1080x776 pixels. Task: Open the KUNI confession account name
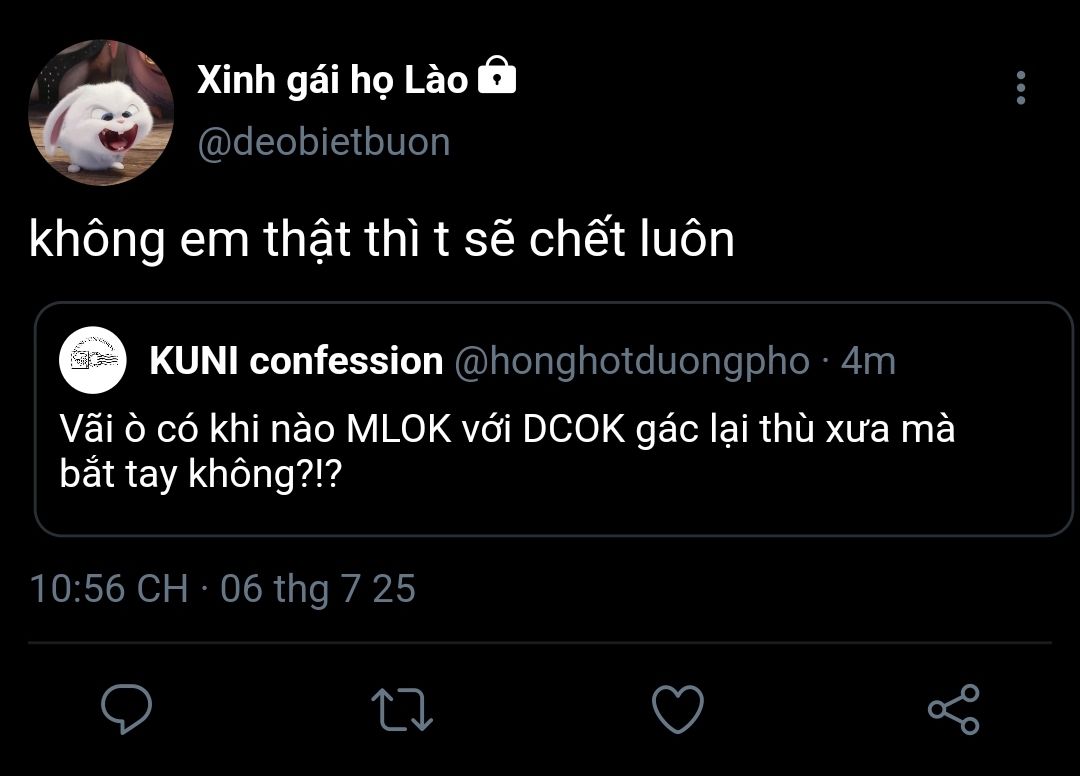[296, 361]
